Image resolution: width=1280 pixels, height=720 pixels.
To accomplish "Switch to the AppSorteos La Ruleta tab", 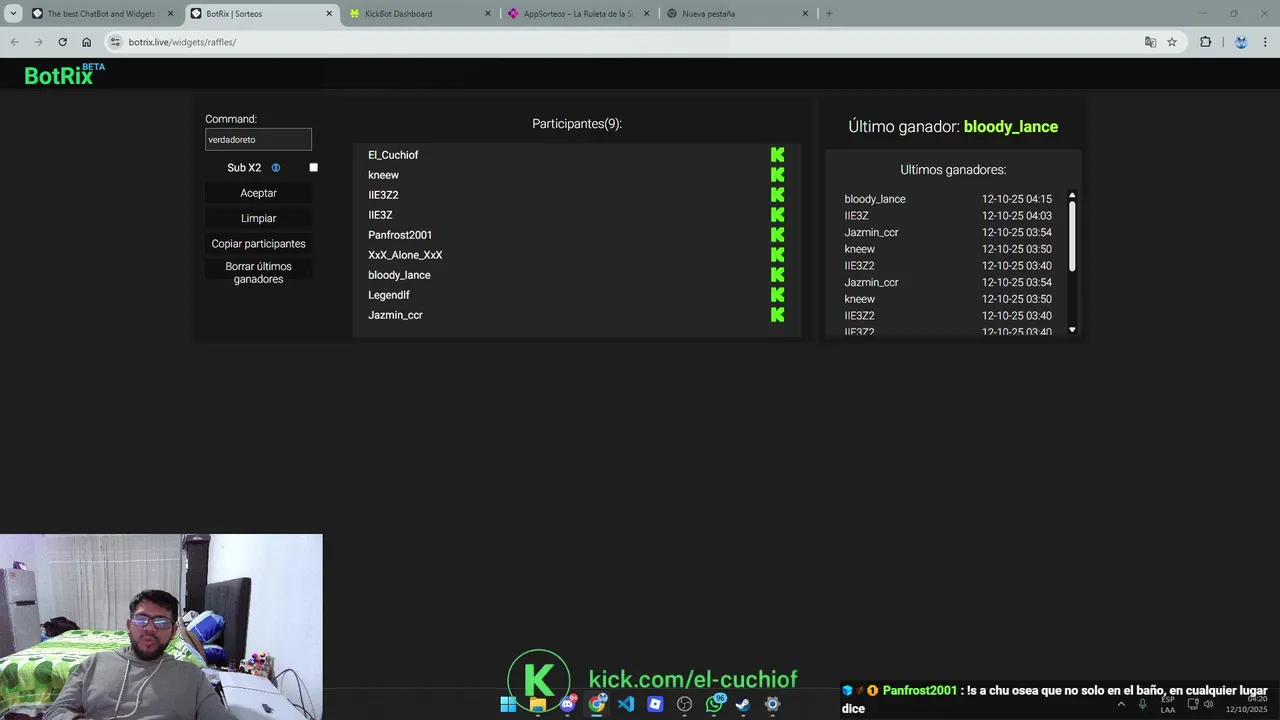I will pos(578,14).
